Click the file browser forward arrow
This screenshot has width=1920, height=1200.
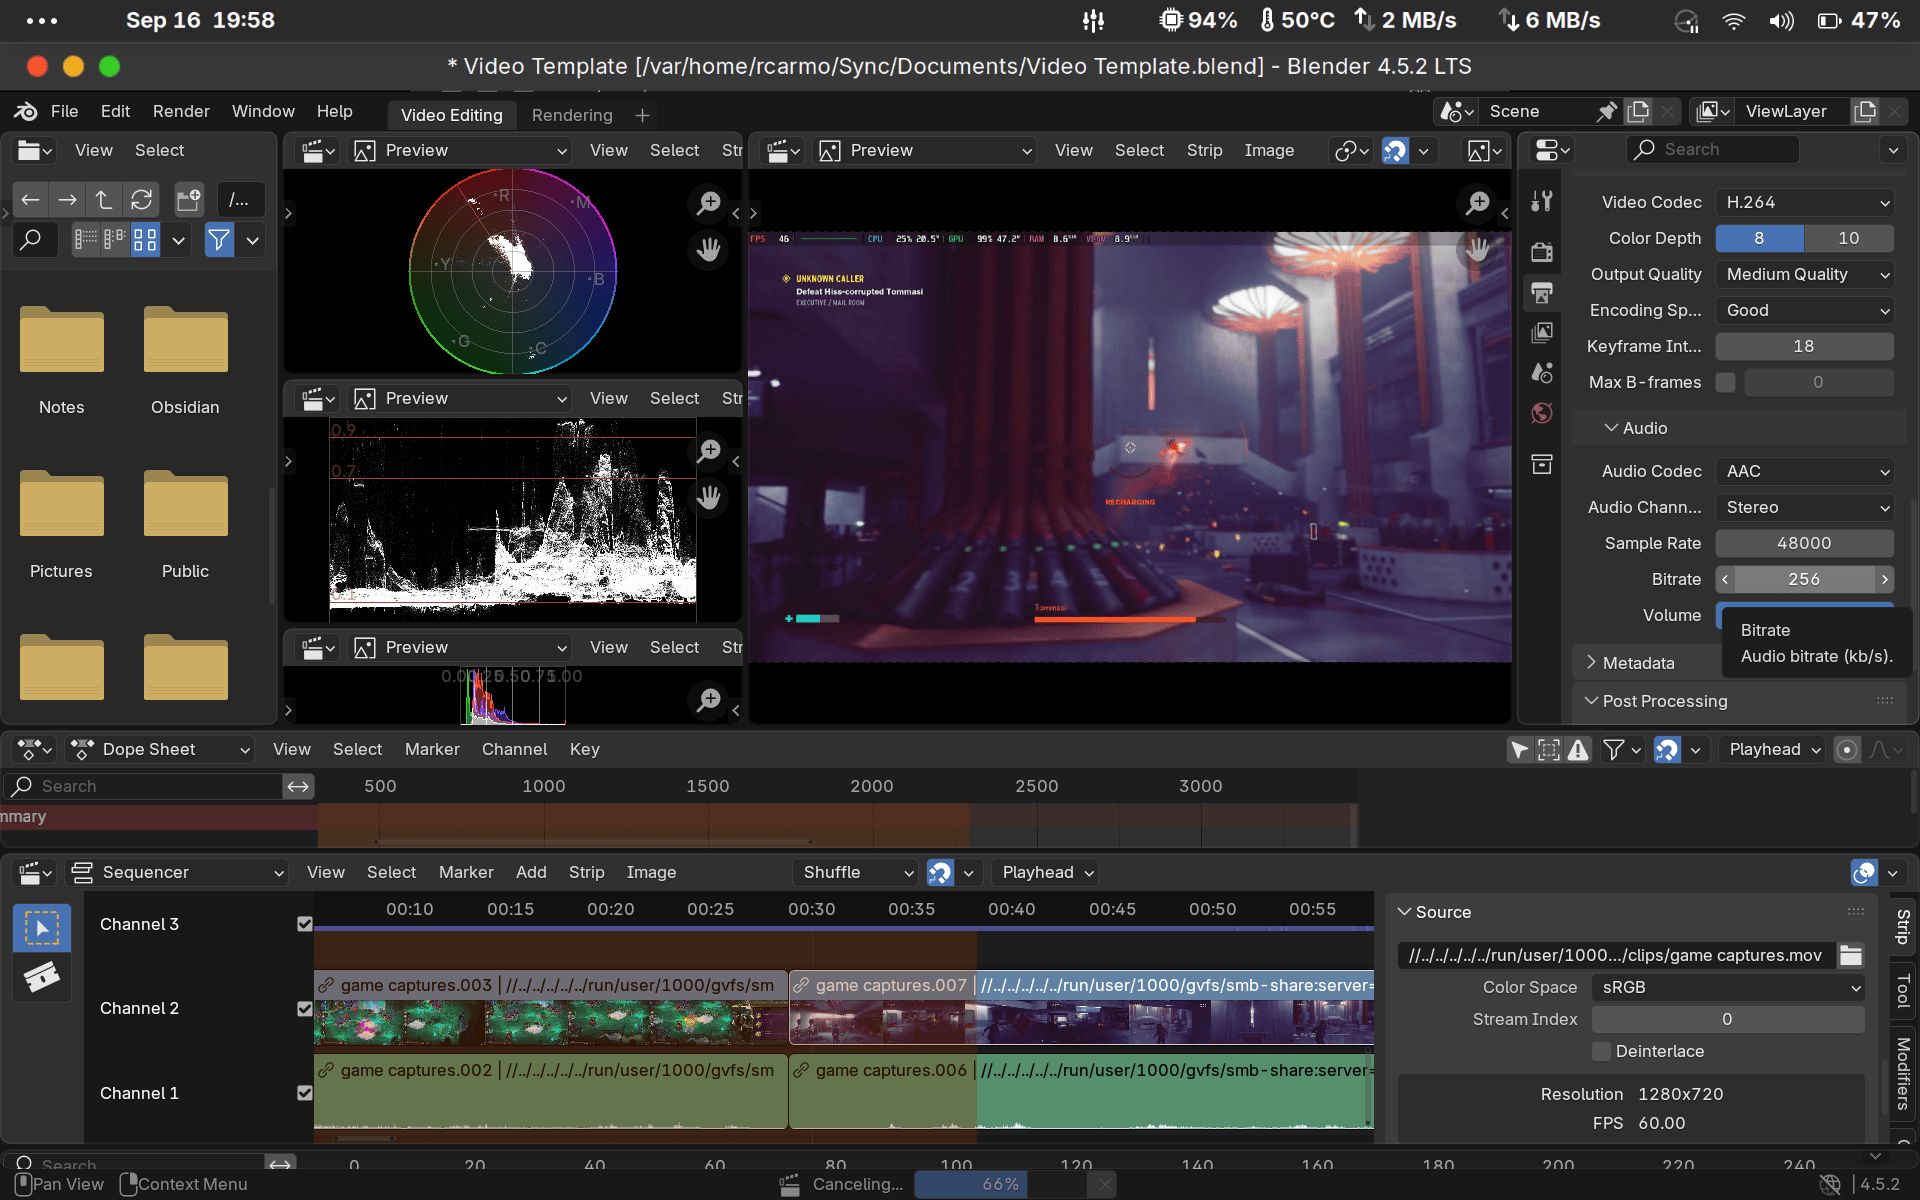click(67, 200)
